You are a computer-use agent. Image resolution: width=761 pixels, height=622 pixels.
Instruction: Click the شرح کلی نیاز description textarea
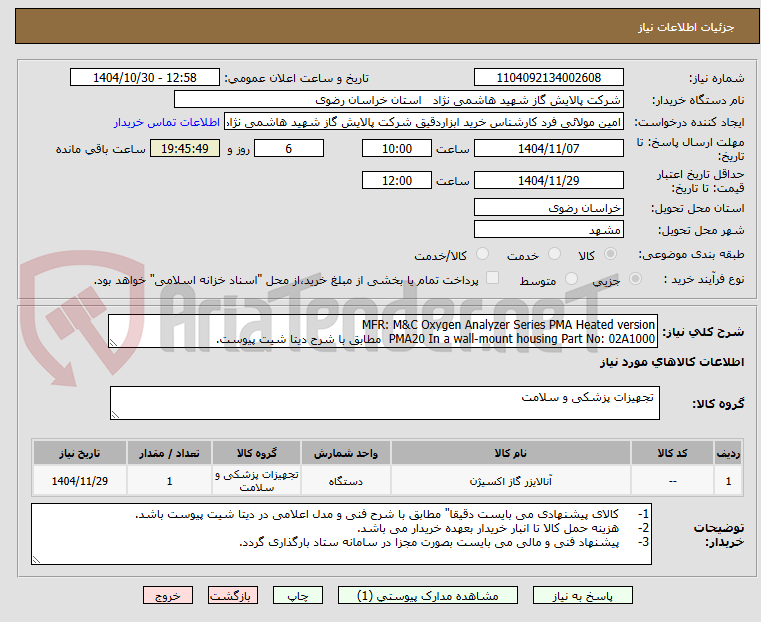(x=383, y=331)
